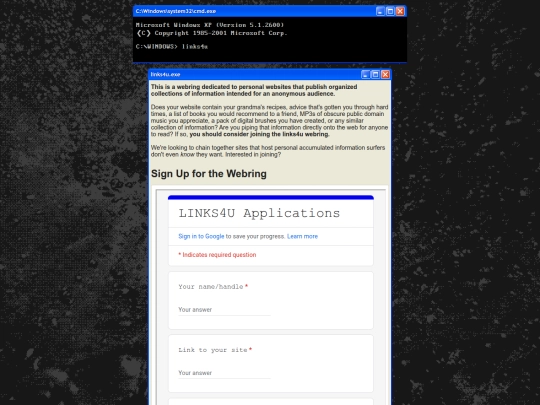Maximize the cmd.exe window
The image size is (540, 405).
pos(390,11)
